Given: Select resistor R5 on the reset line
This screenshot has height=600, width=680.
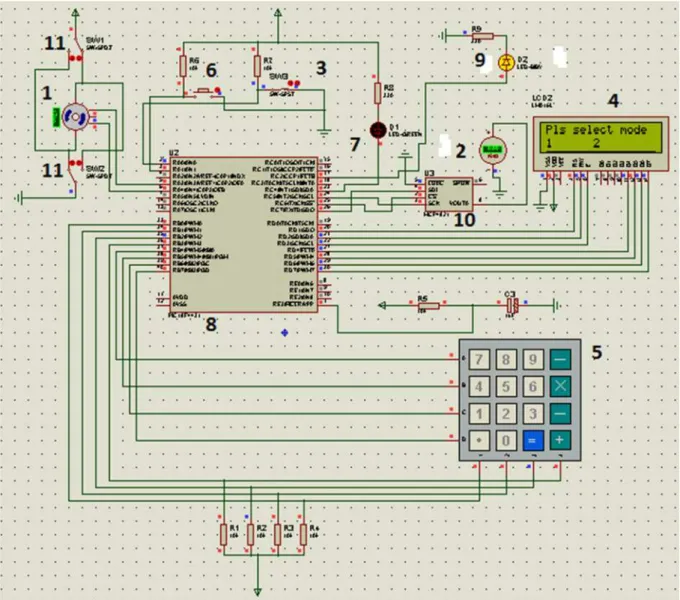Looking at the screenshot, I should pyautogui.click(x=428, y=306).
